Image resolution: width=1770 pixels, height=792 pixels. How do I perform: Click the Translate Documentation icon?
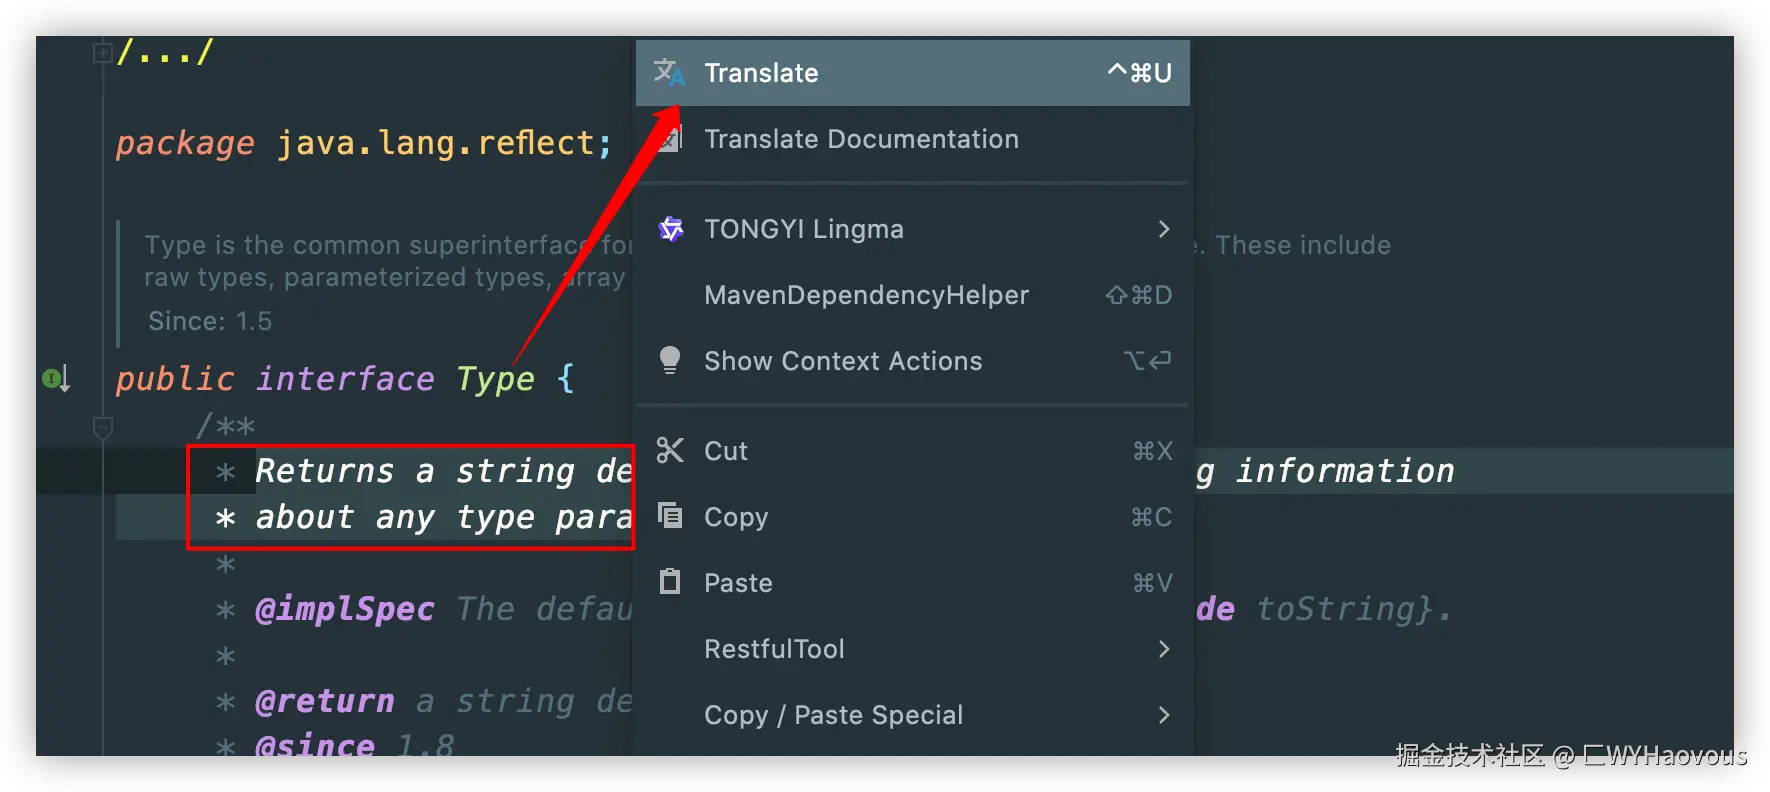tap(672, 140)
